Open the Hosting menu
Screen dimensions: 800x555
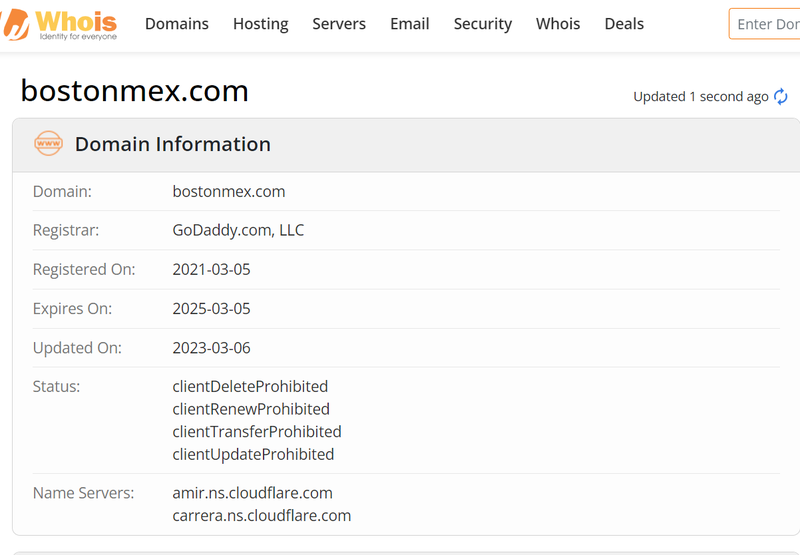260,24
